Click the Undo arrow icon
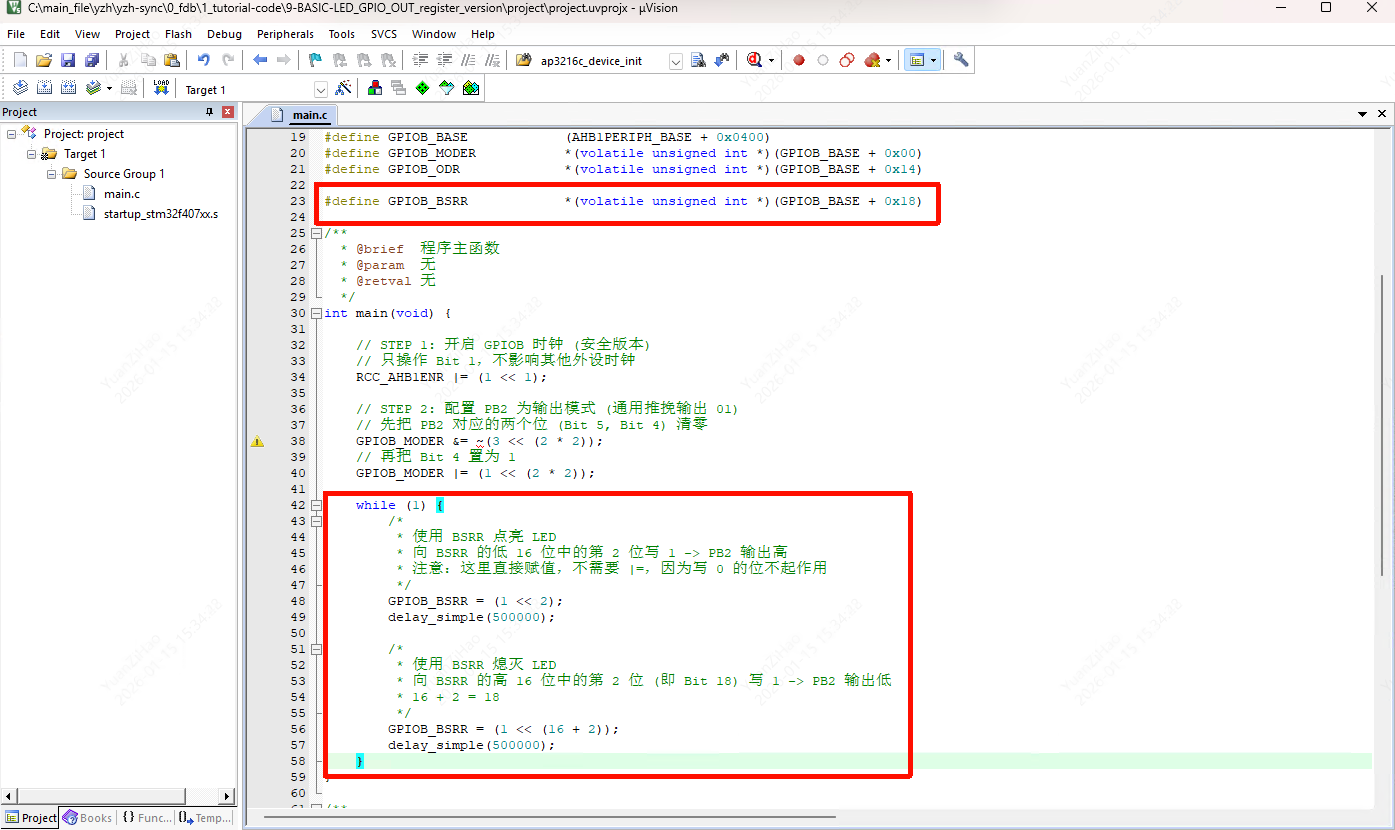 (x=204, y=60)
